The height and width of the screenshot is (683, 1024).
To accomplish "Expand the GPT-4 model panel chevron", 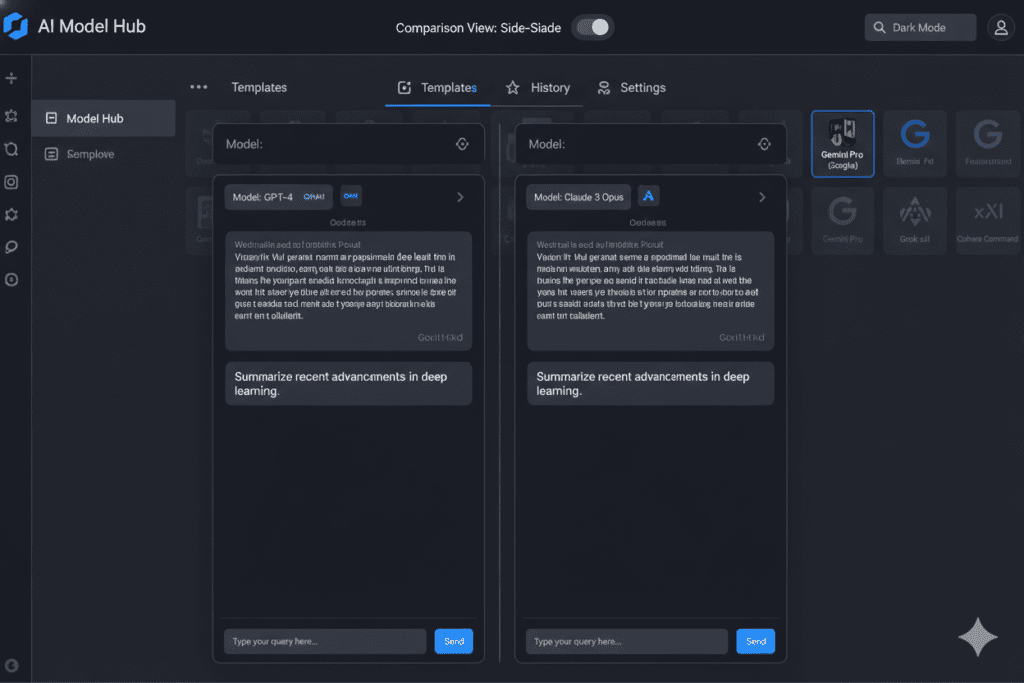I will [461, 197].
